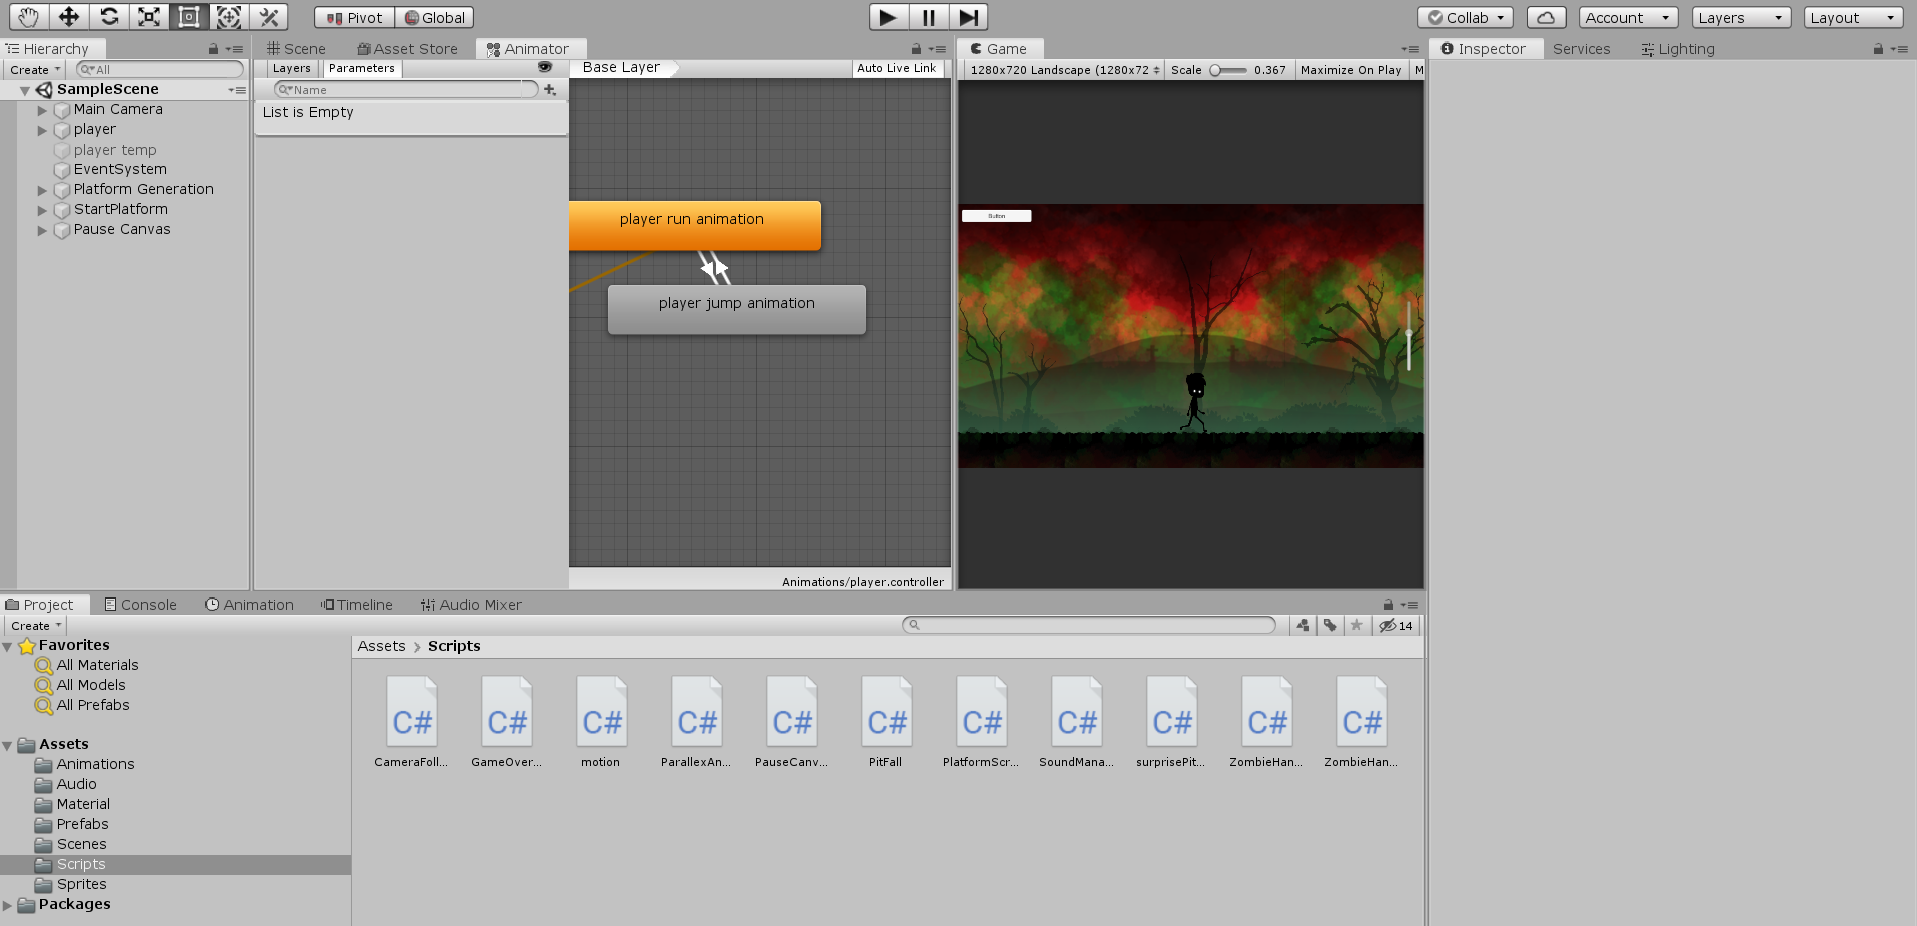Select the player jump animation state
This screenshot has width=1917, height=926.
click(737, 309)
